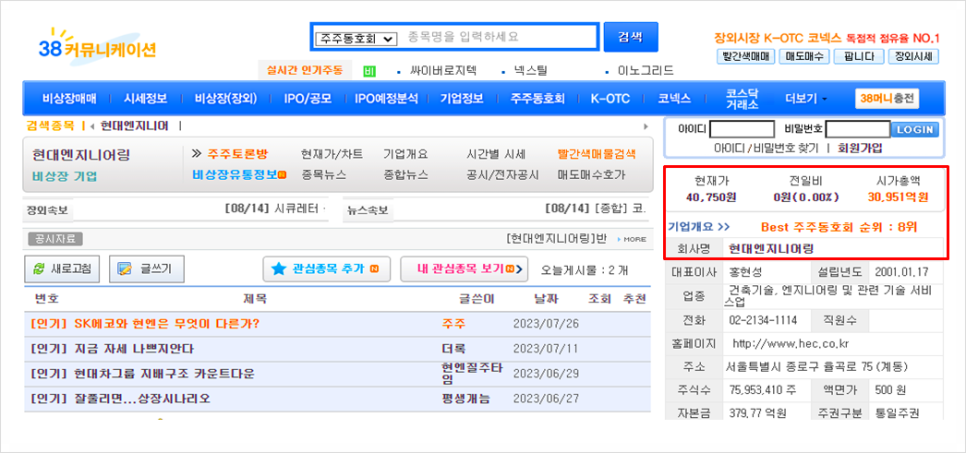Open popular stock 넥스틸
Image resolution: width=966 pixels, height=453 pixels.
(530, 71)
